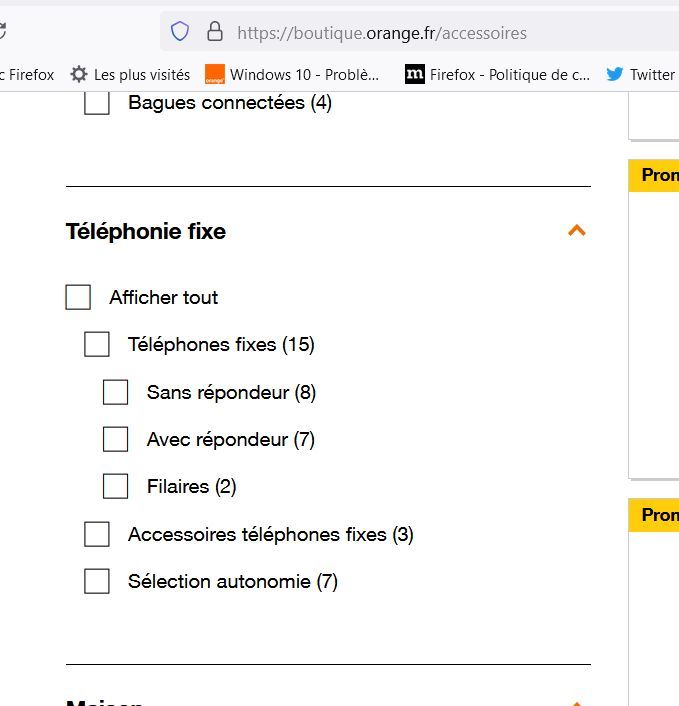This screenshot has width=679, height=706.
Task: Enable Sélection autonomie checkbox
Action: (97, 581)
